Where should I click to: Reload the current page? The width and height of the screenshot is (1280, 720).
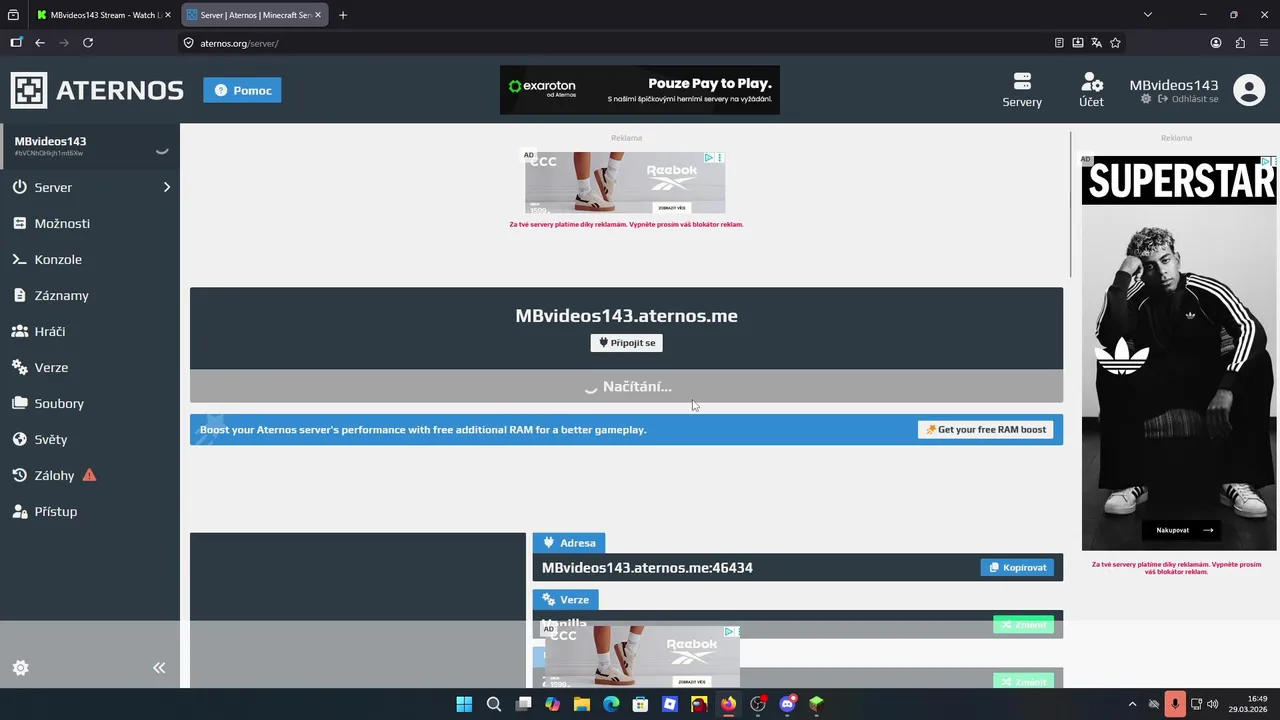click(88, 43)
